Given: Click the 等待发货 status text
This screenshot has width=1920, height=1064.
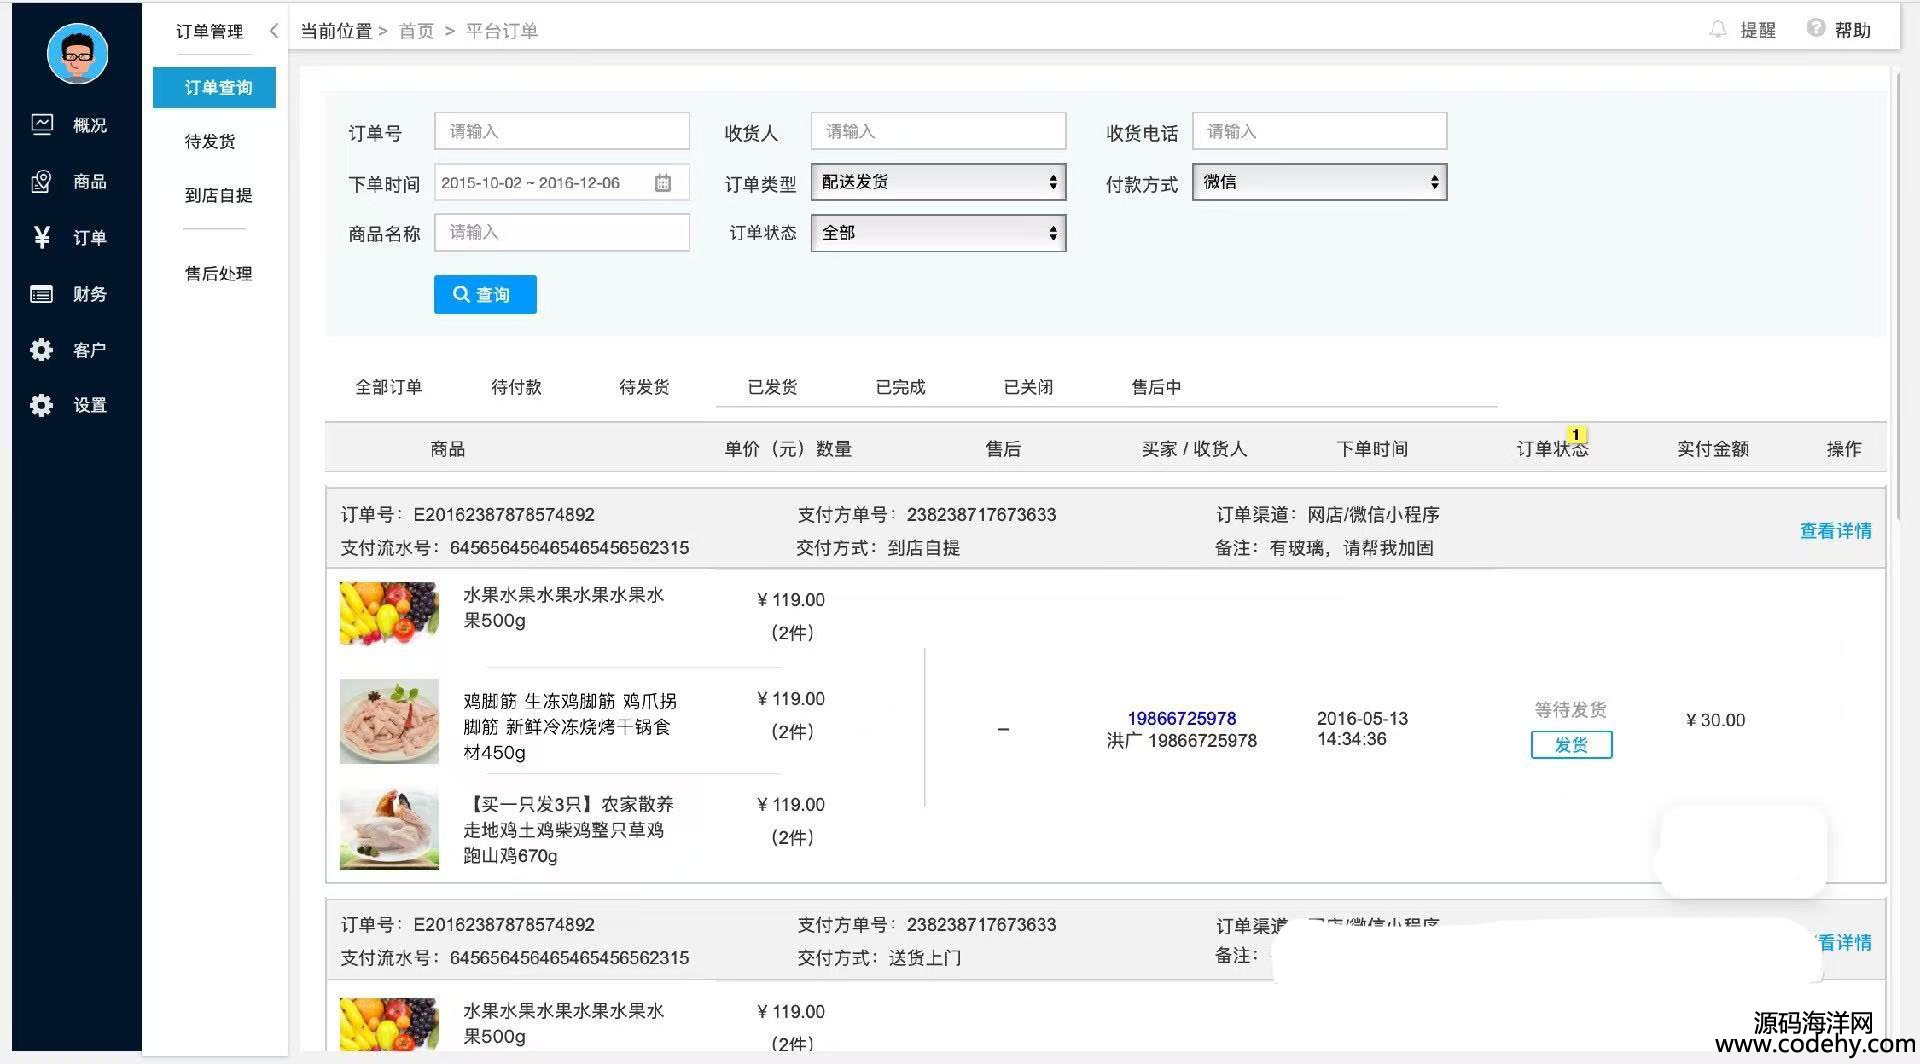Looking at the screenshot, I should coord(1571,710).
